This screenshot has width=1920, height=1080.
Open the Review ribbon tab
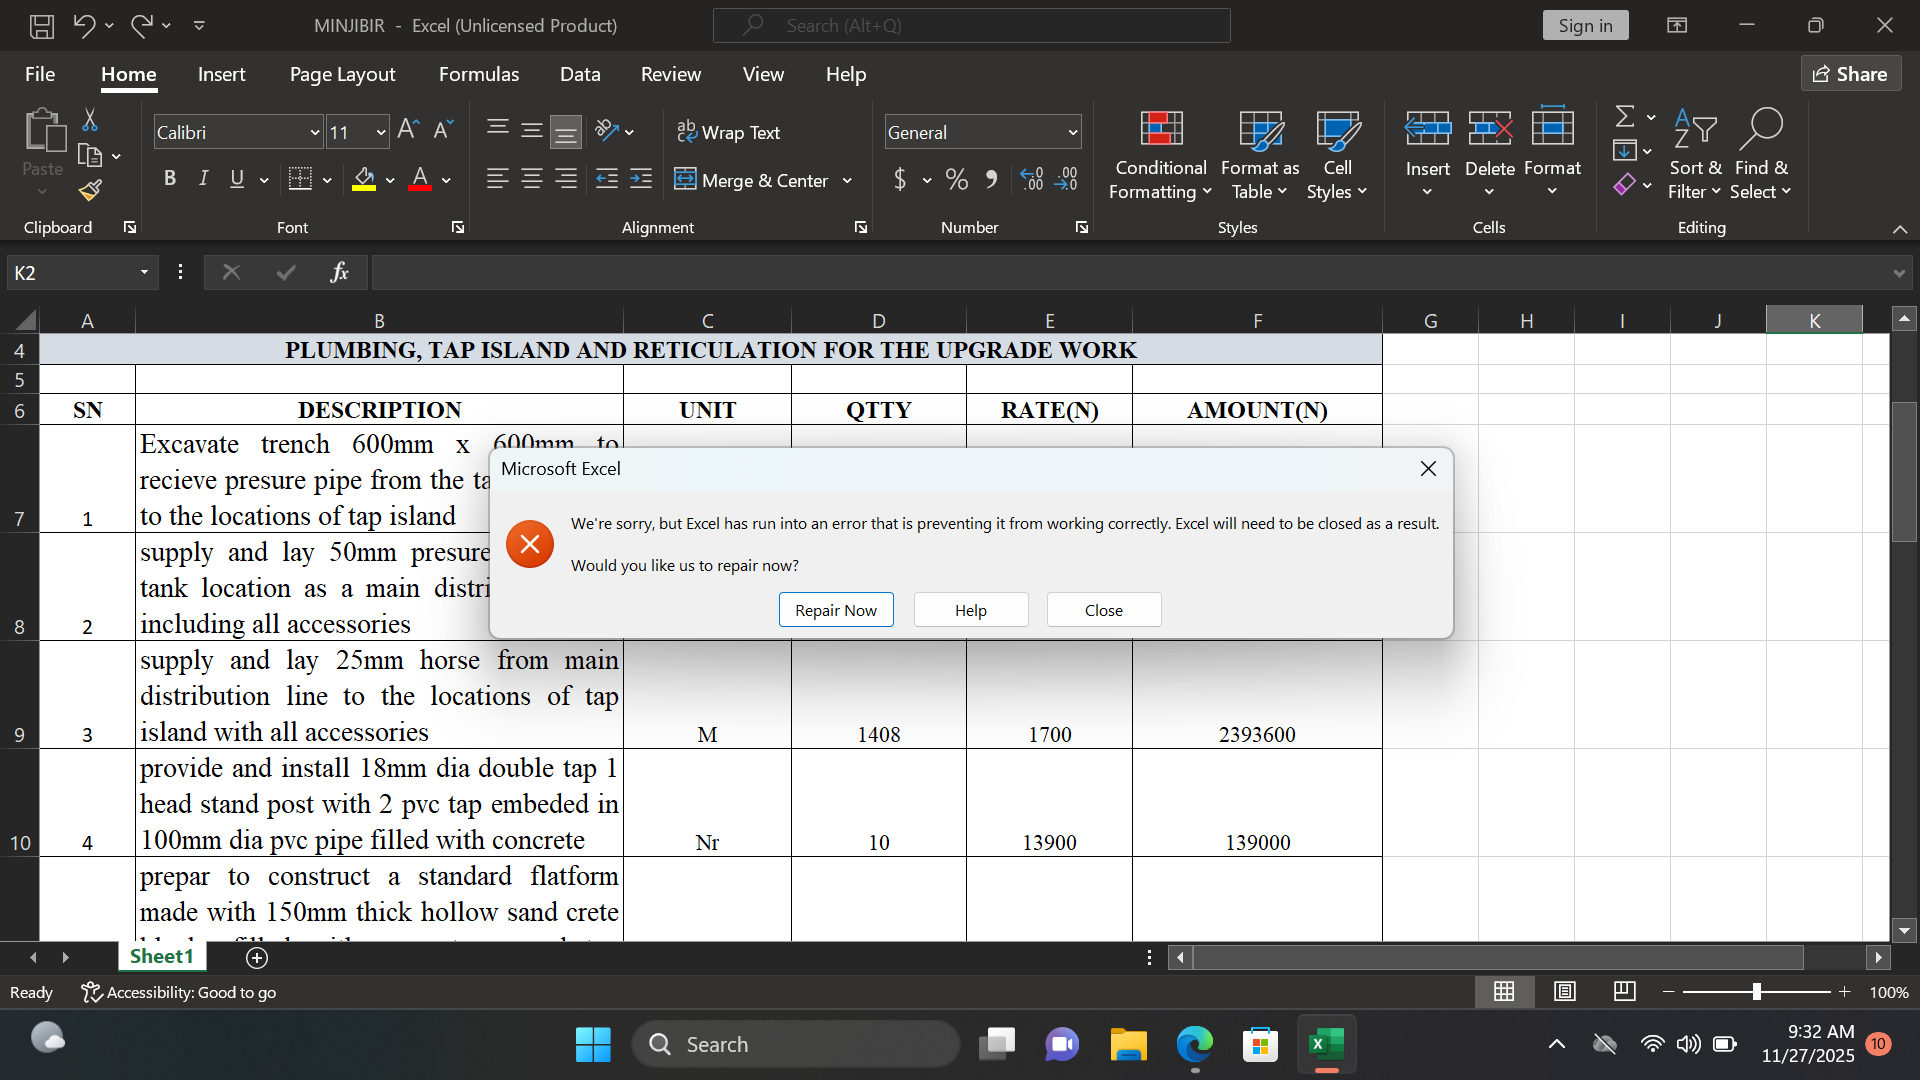pos(670,74)
